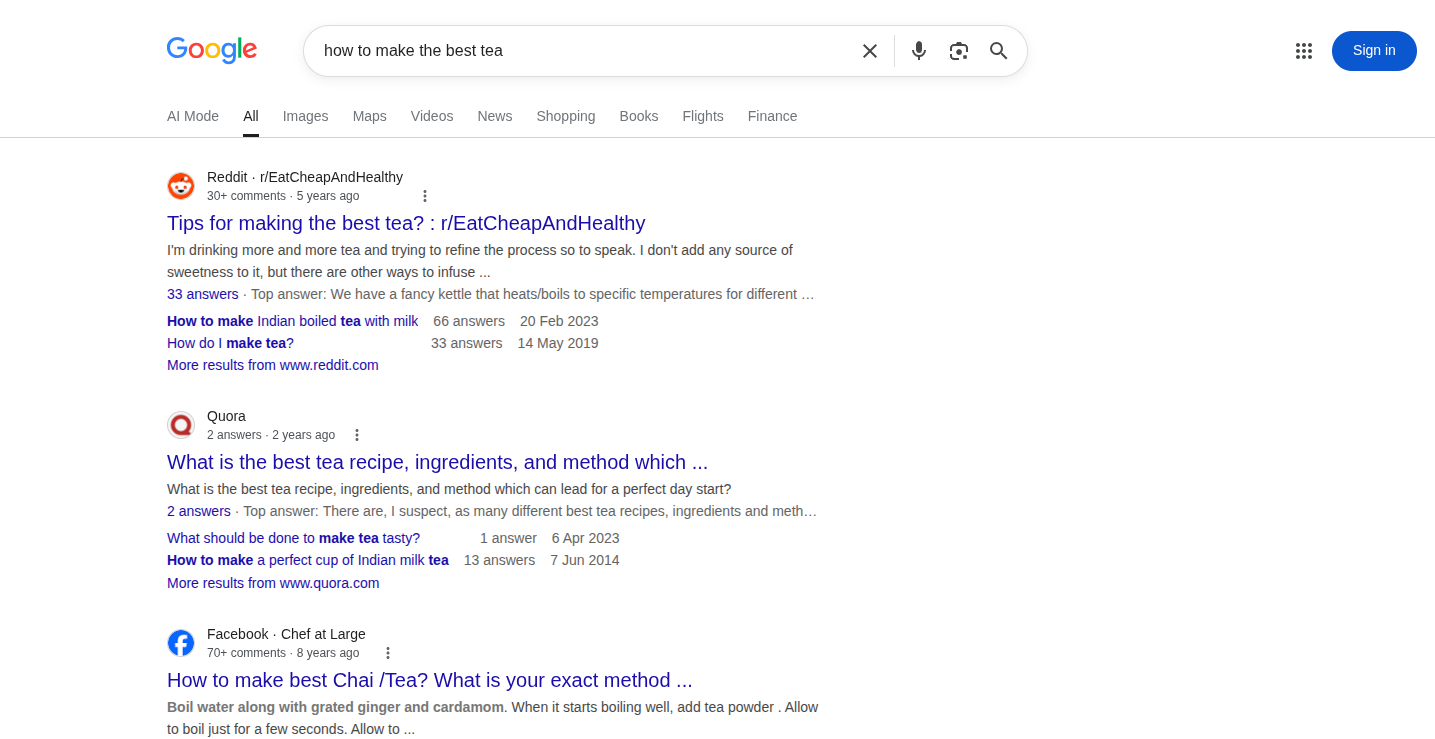Switch to the Finance tab

(x=773, y=116)
